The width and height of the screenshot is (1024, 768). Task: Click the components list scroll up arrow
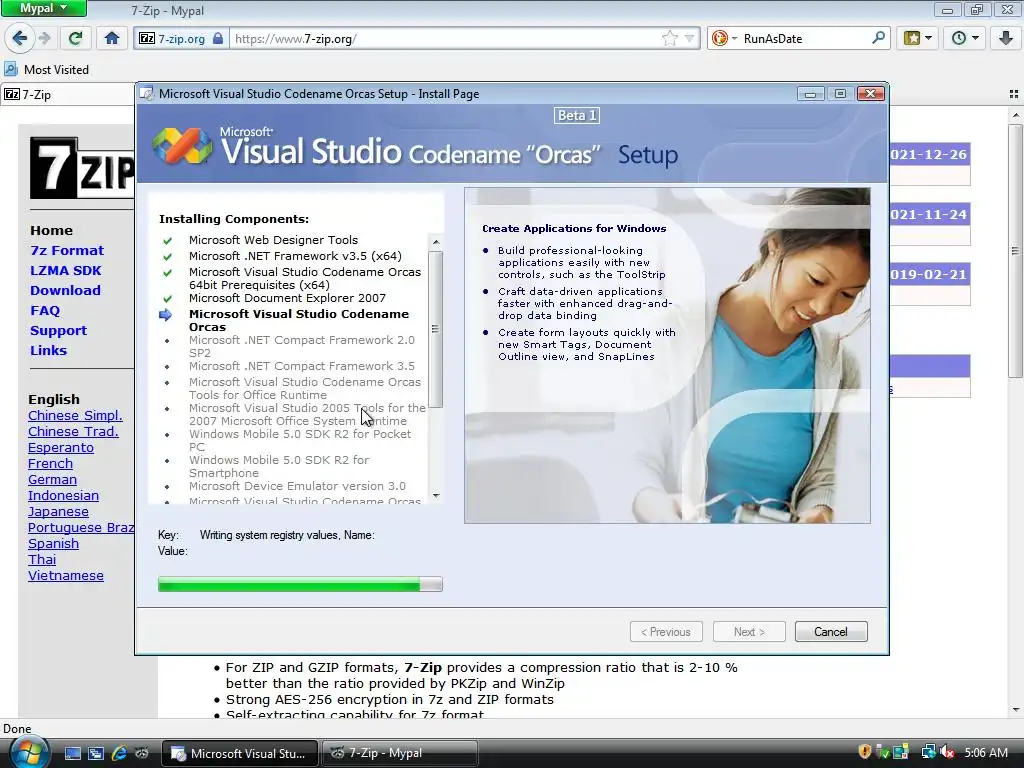436,242
